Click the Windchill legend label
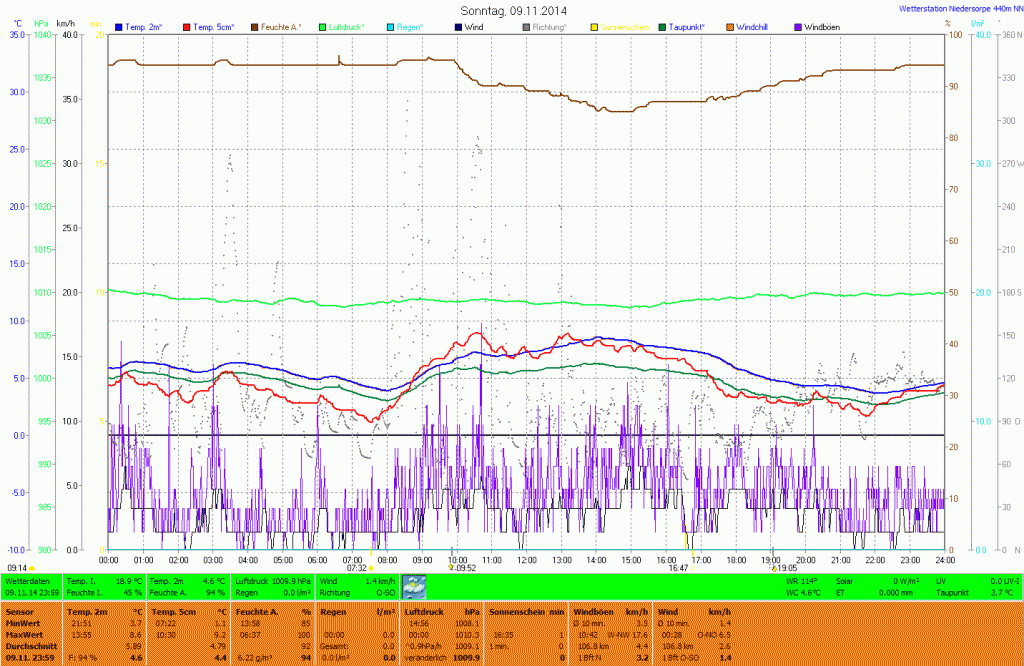 coord(752,26)
